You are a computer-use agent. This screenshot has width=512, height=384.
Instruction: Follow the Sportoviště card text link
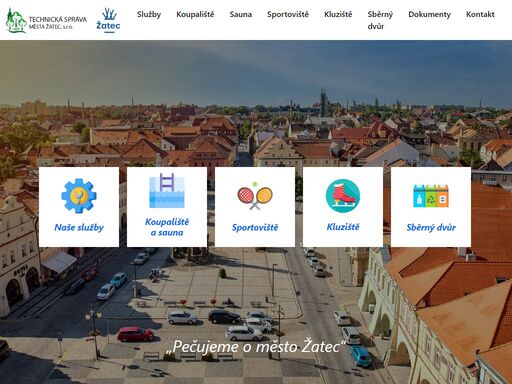[255, 227]
